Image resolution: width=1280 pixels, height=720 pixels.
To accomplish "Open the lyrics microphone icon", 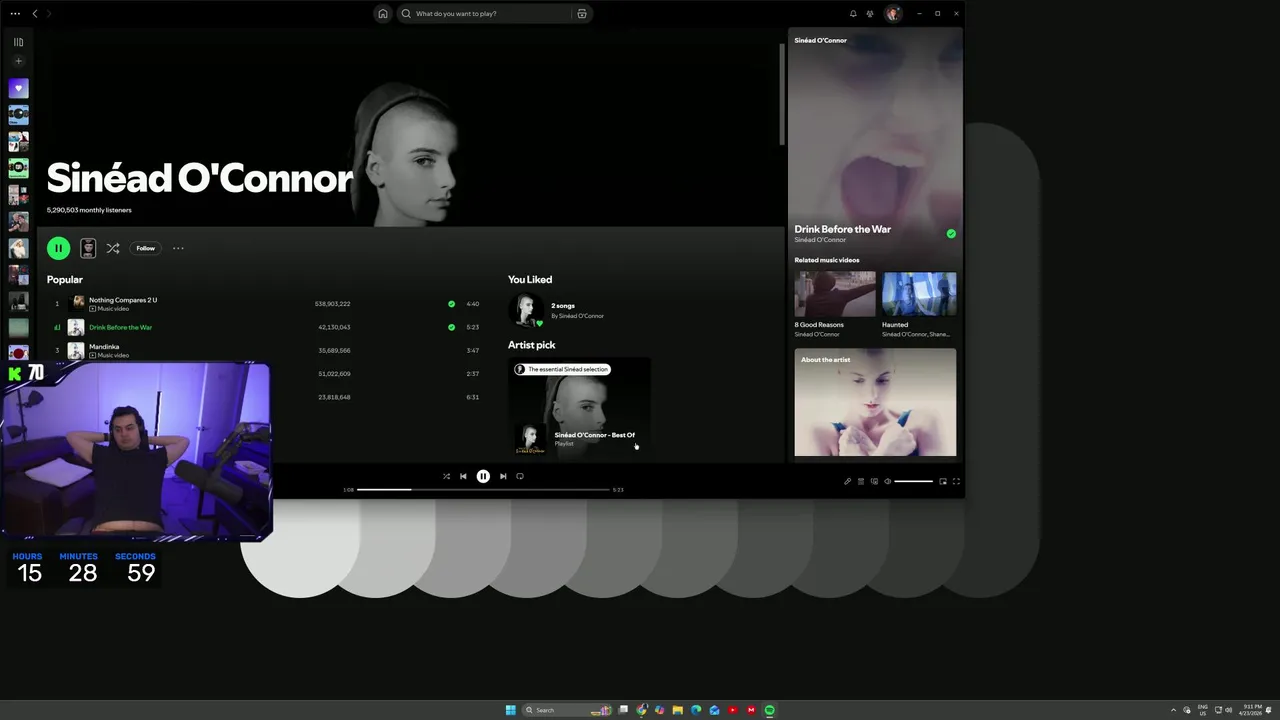I will coord(847,481).
